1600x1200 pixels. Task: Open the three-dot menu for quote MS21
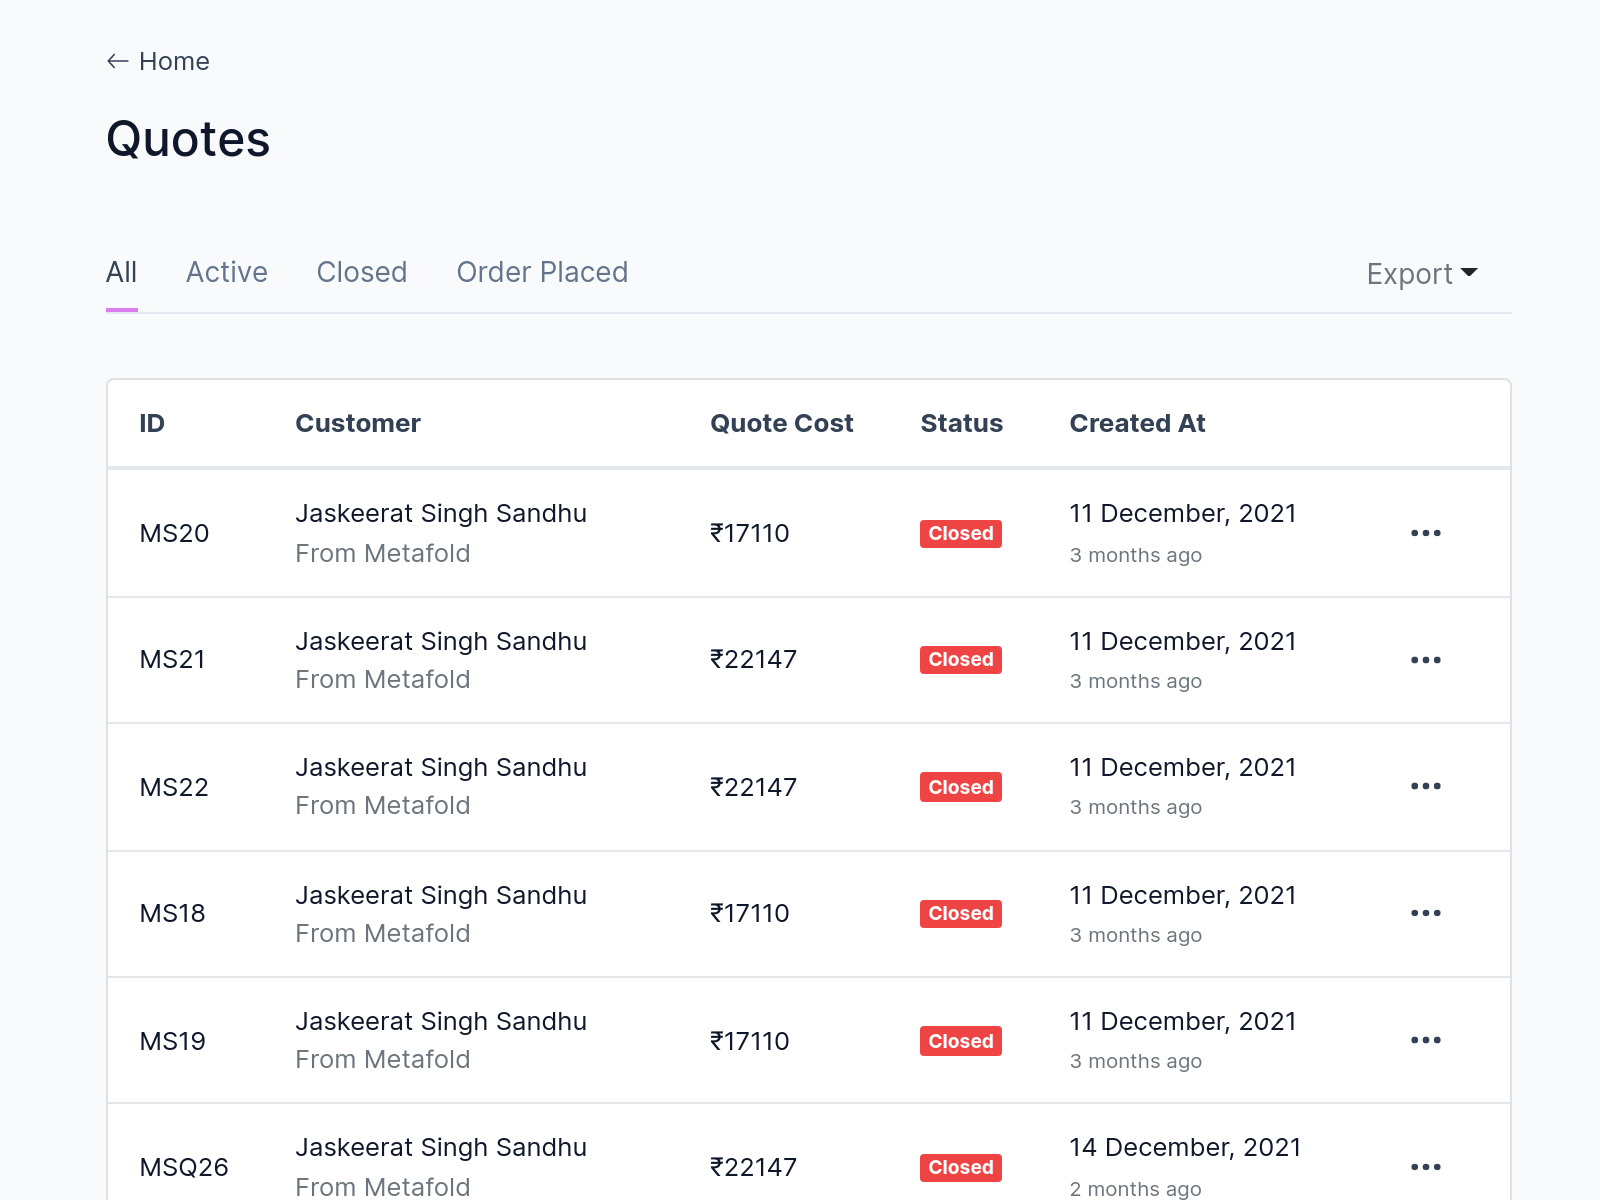coord(1426,660)
